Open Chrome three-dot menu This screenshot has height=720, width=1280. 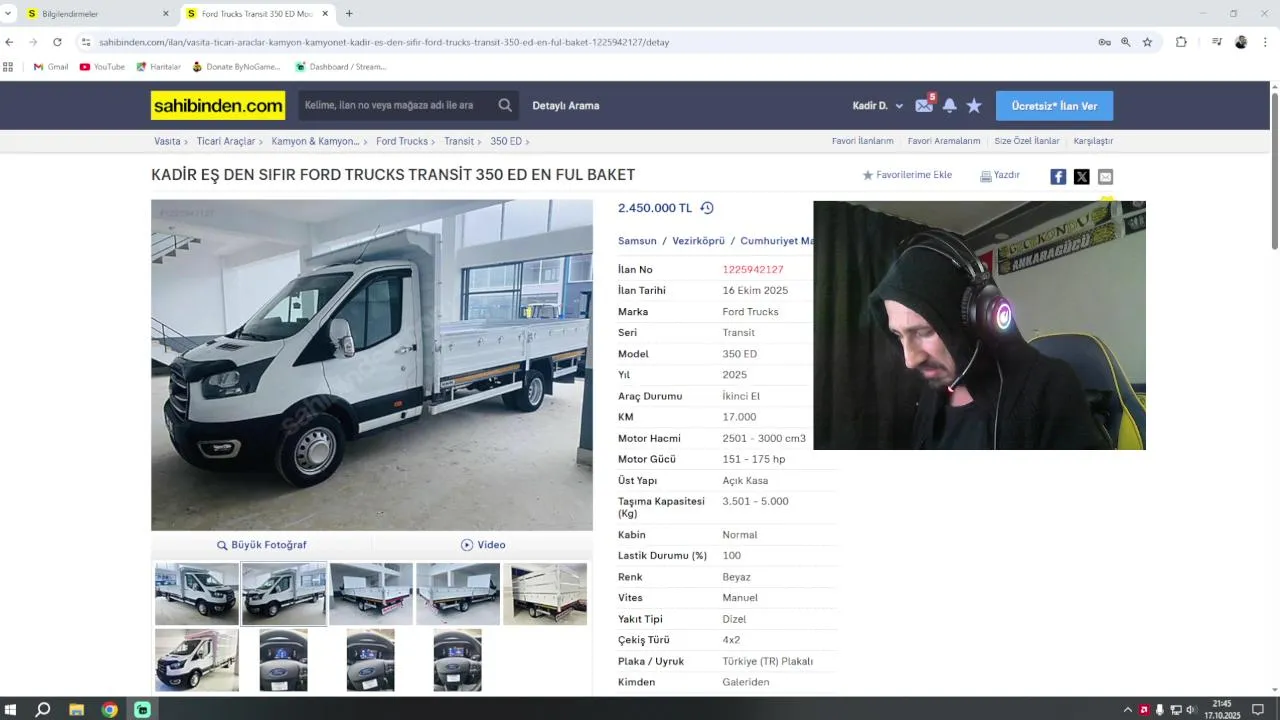click(x=1266, y=42)
